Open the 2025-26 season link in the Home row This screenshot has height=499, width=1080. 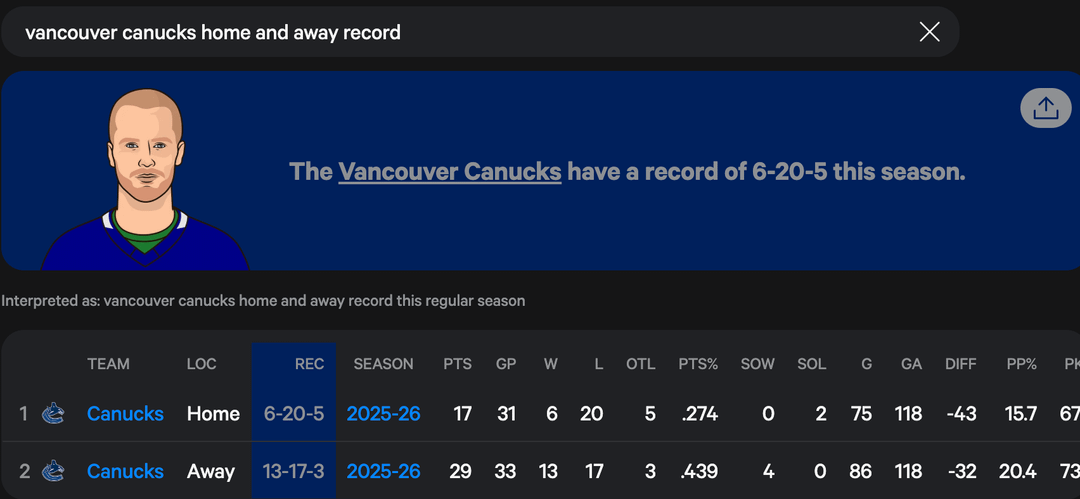(383, 413)
